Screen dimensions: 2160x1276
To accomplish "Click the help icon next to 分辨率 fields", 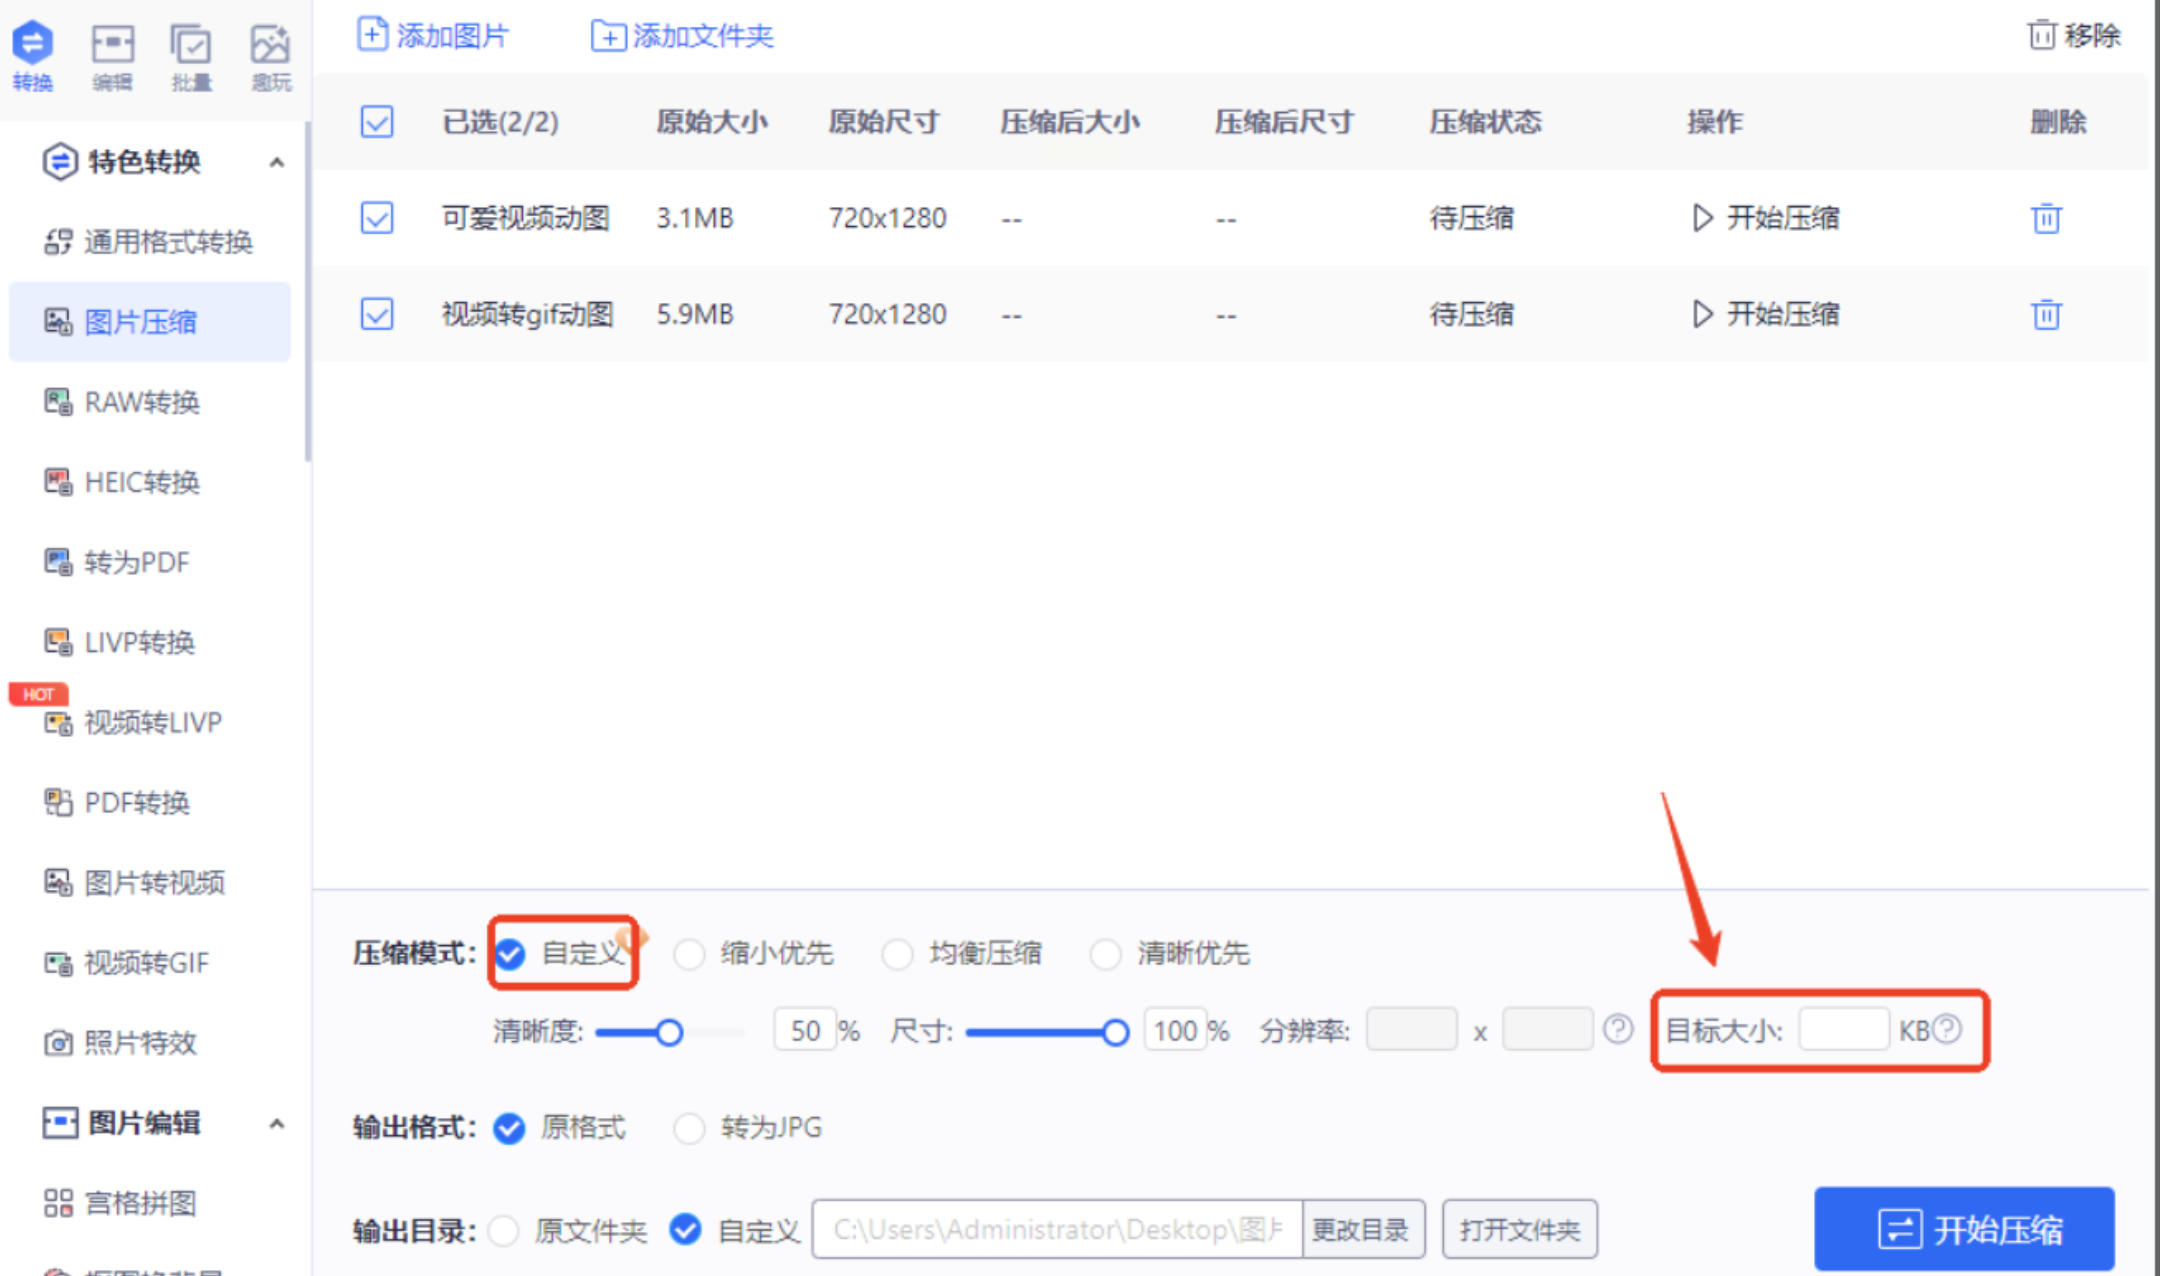I will 1618,1029.
